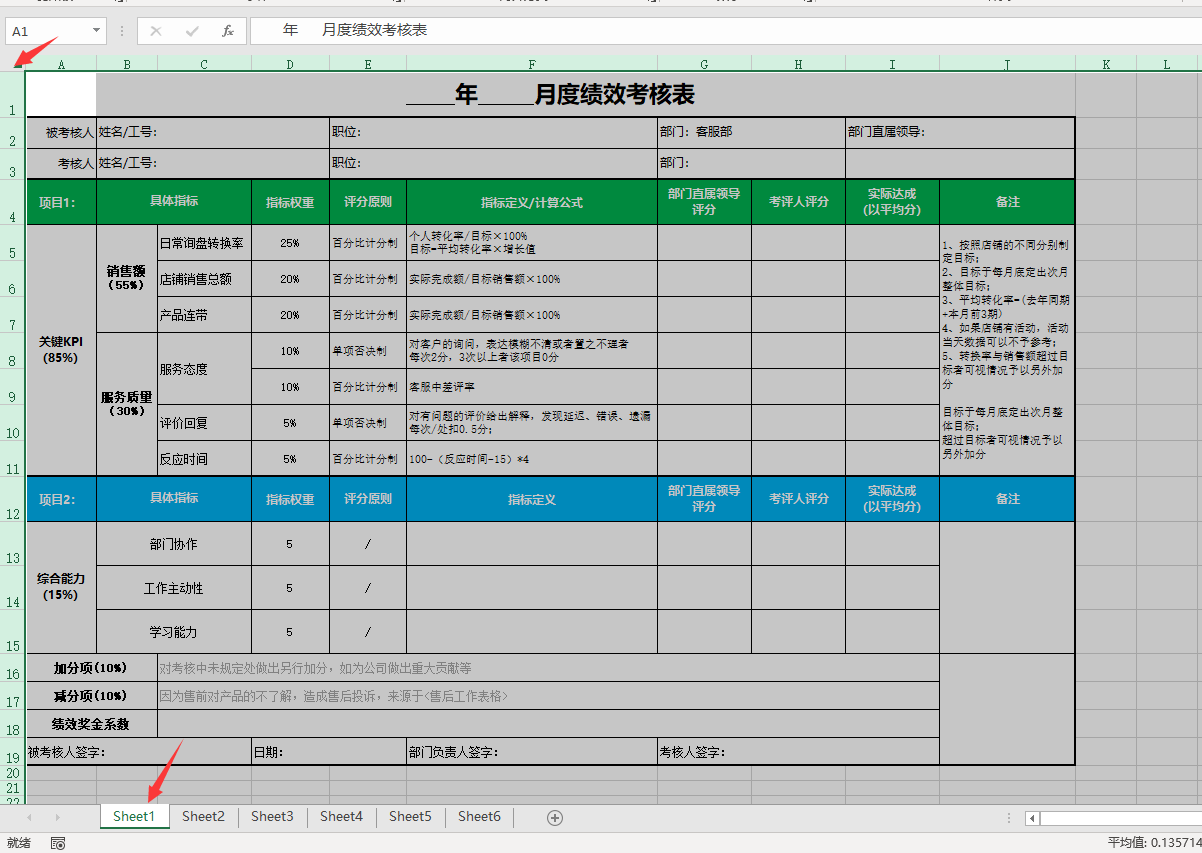Select column D header
Screen dimensions: 1202x853
[x=290, y=64]
